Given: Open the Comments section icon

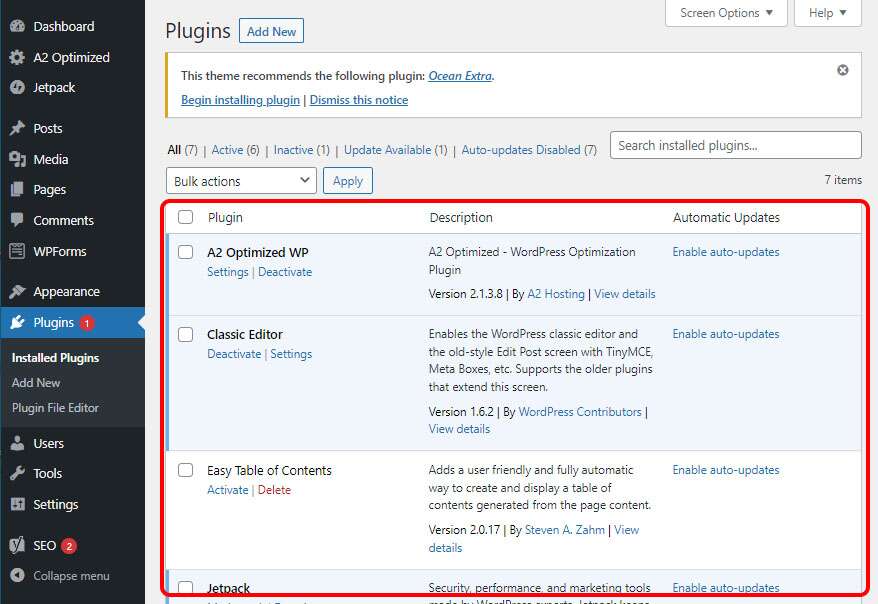Looking at the screenshot, I should tap(18, 220).
